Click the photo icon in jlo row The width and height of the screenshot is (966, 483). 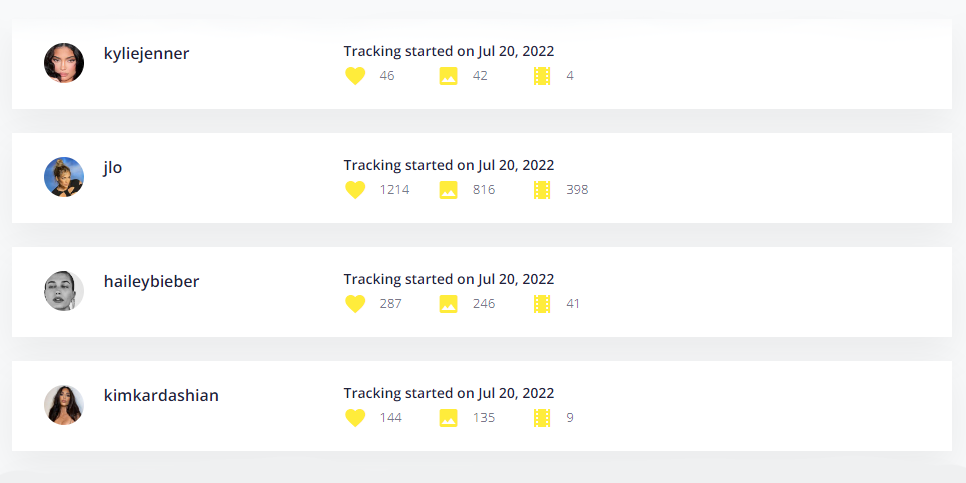(448, 190)
